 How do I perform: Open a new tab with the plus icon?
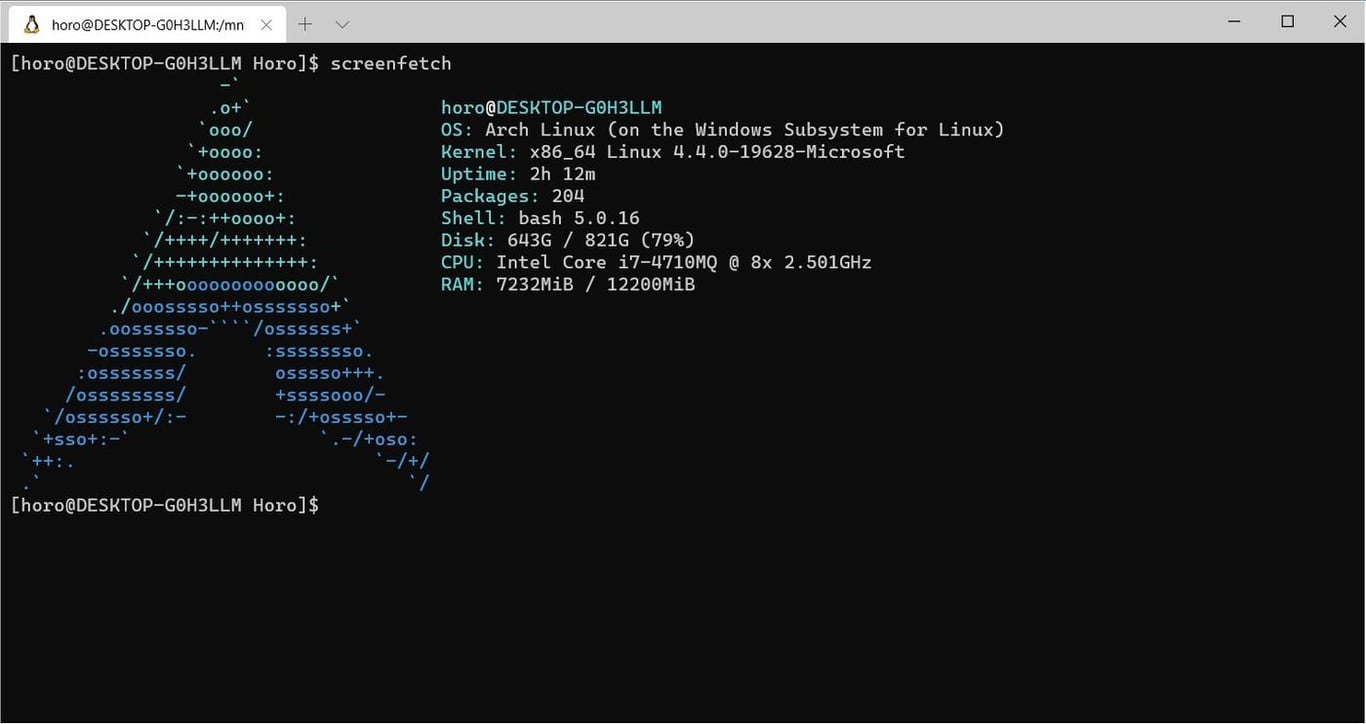coord(306,24)
